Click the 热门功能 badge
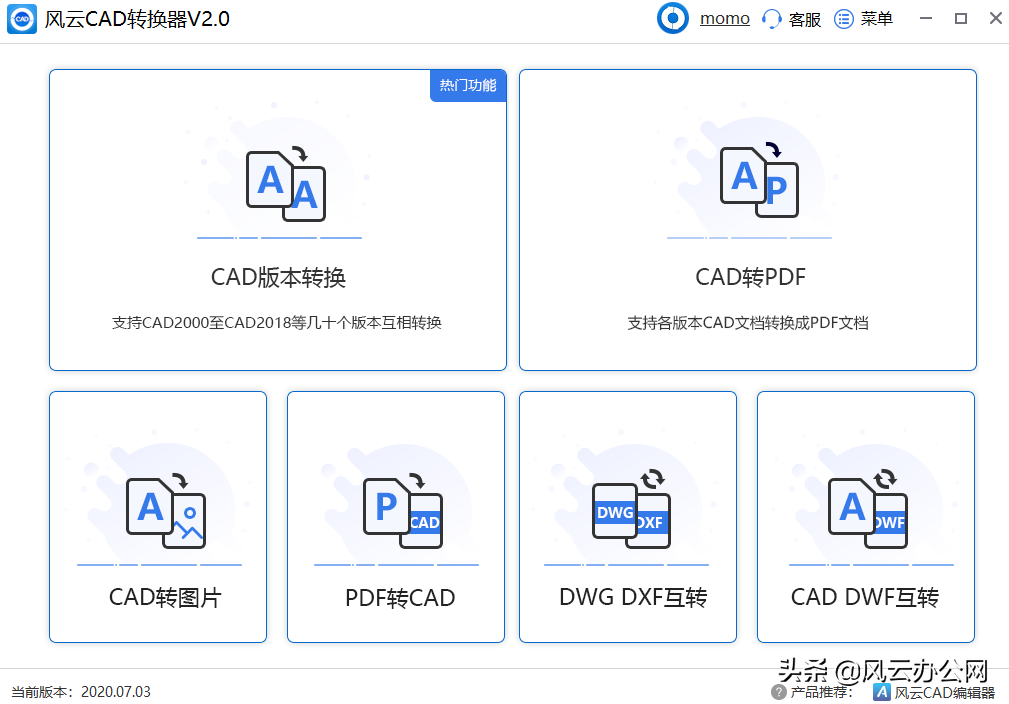Image resolution: width=1009 pixels, height=704 pixels. tap(468, 86)
